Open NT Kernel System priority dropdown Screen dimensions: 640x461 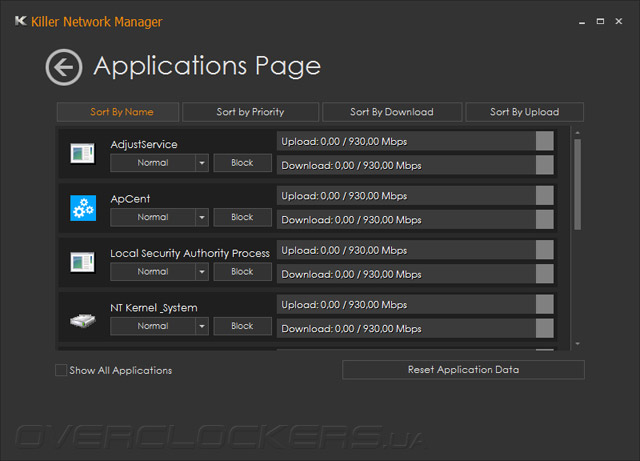201,326
